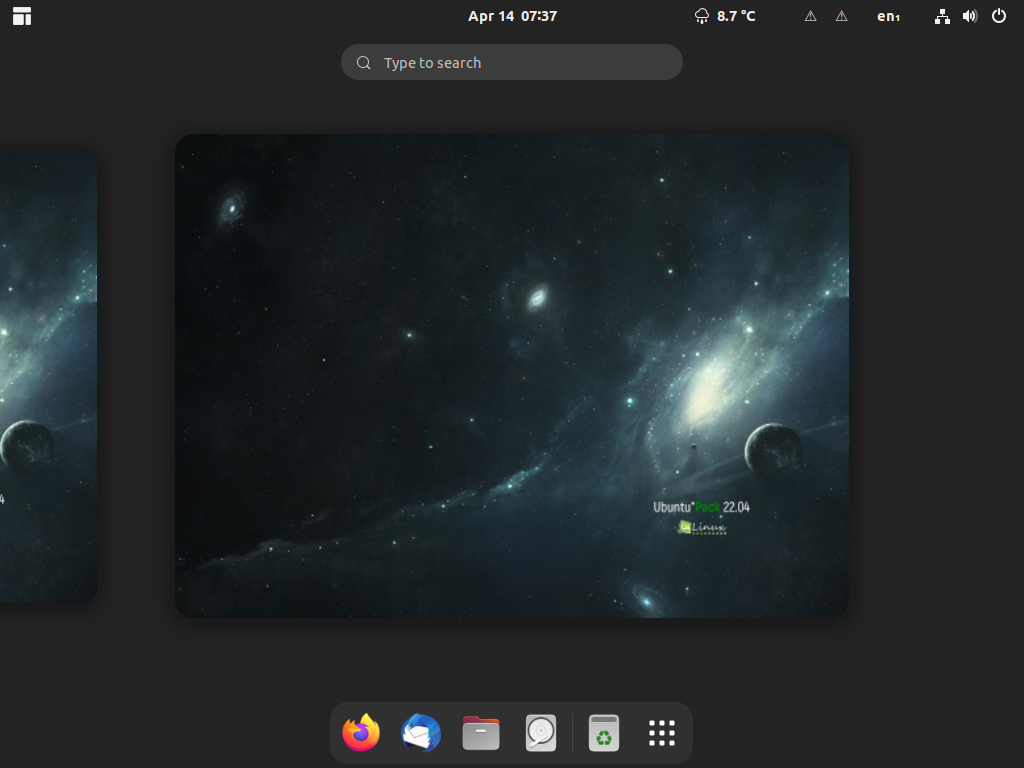
Task: Open the en keyboard layout menu
Action: pos(888,16)
